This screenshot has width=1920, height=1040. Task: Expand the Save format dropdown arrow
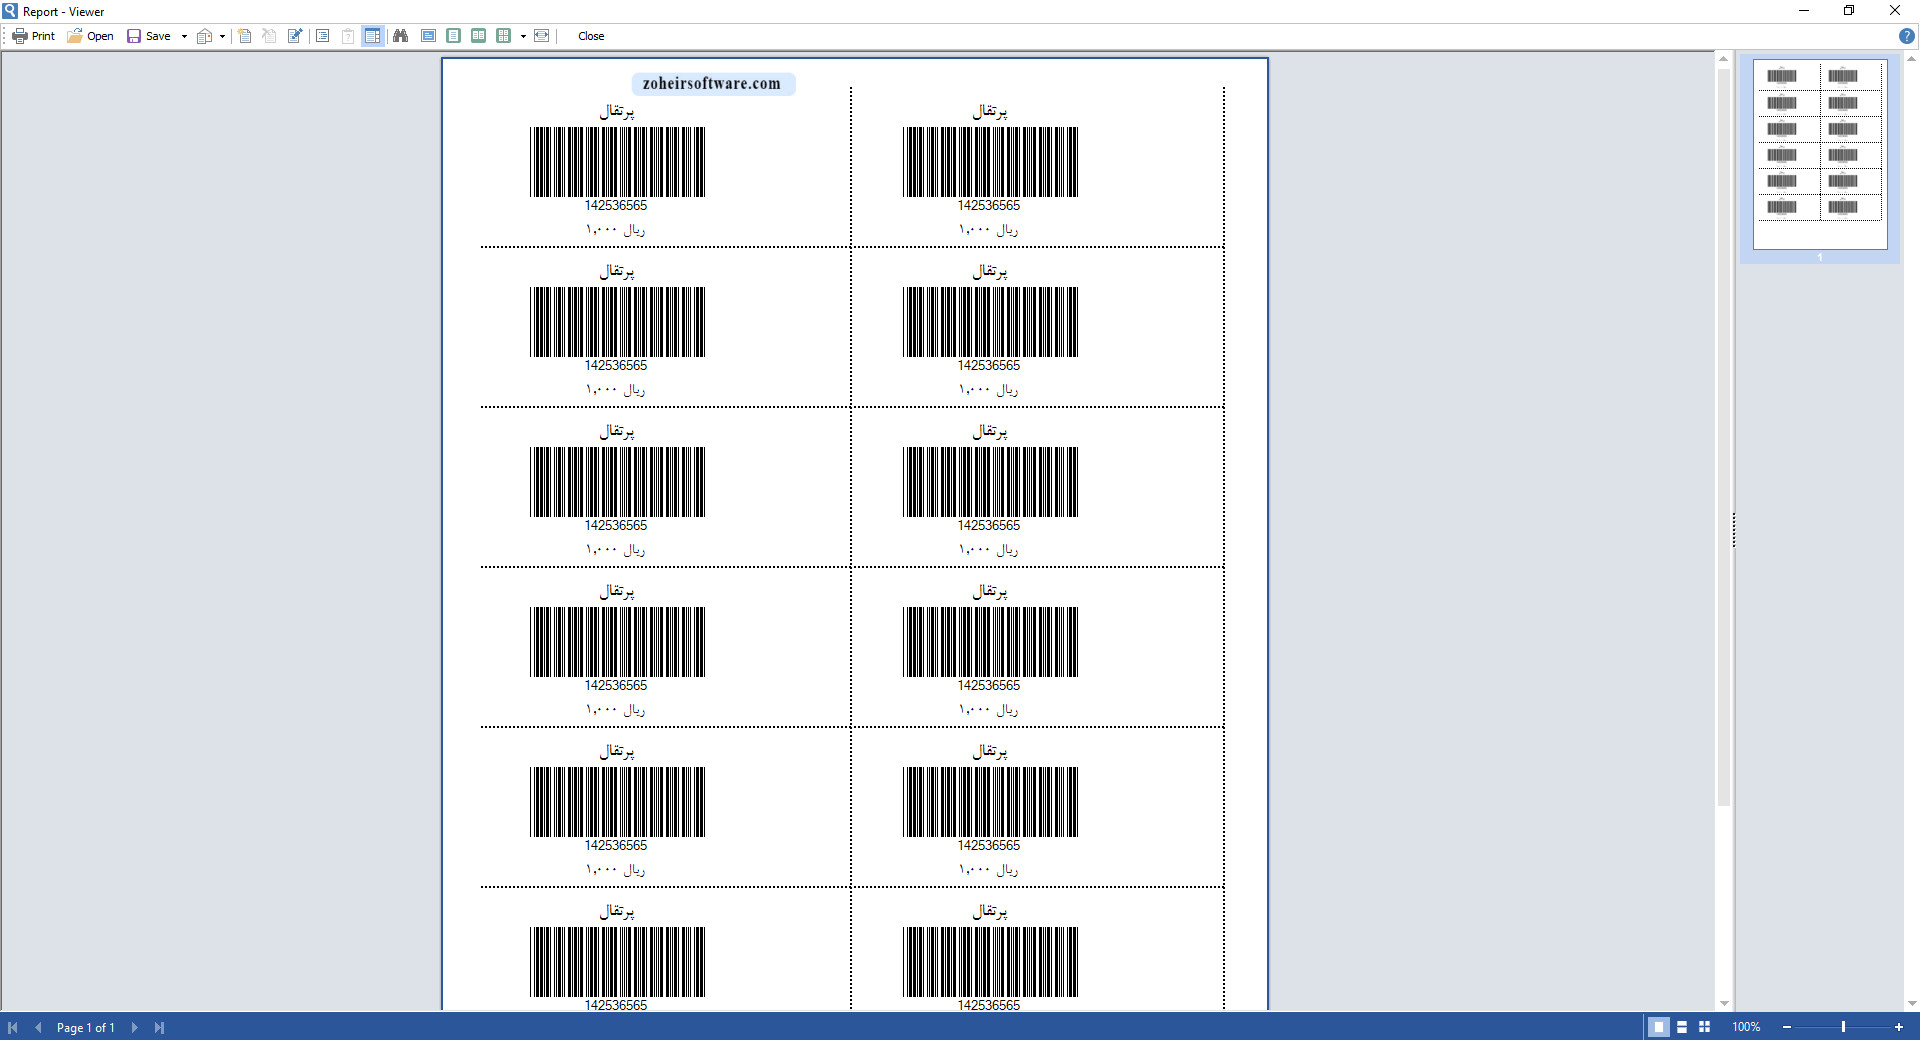coord(184,36)
